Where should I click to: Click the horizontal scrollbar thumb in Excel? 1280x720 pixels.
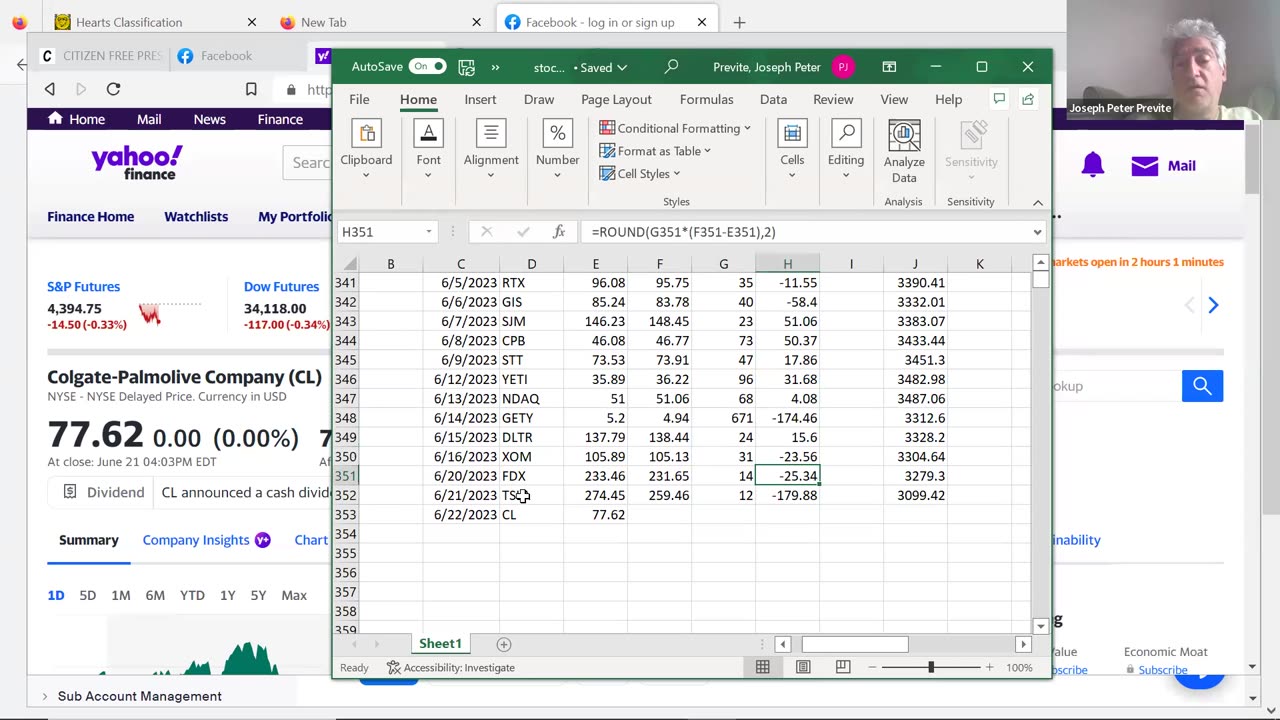tap(855, 645)
